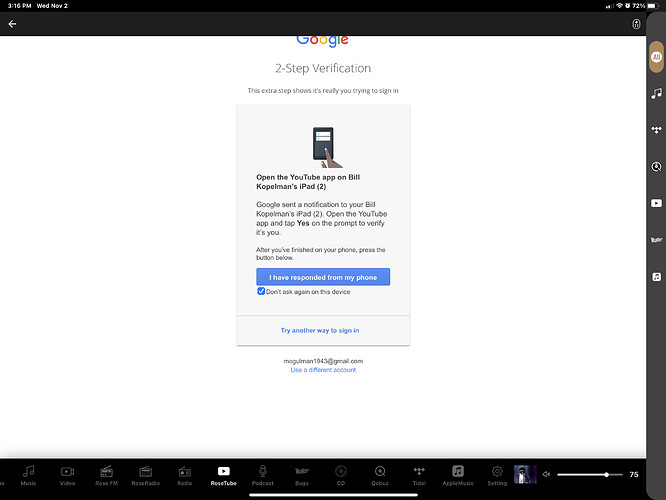The image size is (666, 500).
Task: Click the mogulman1943@gmail.com address text
Action: pos(323,361)
